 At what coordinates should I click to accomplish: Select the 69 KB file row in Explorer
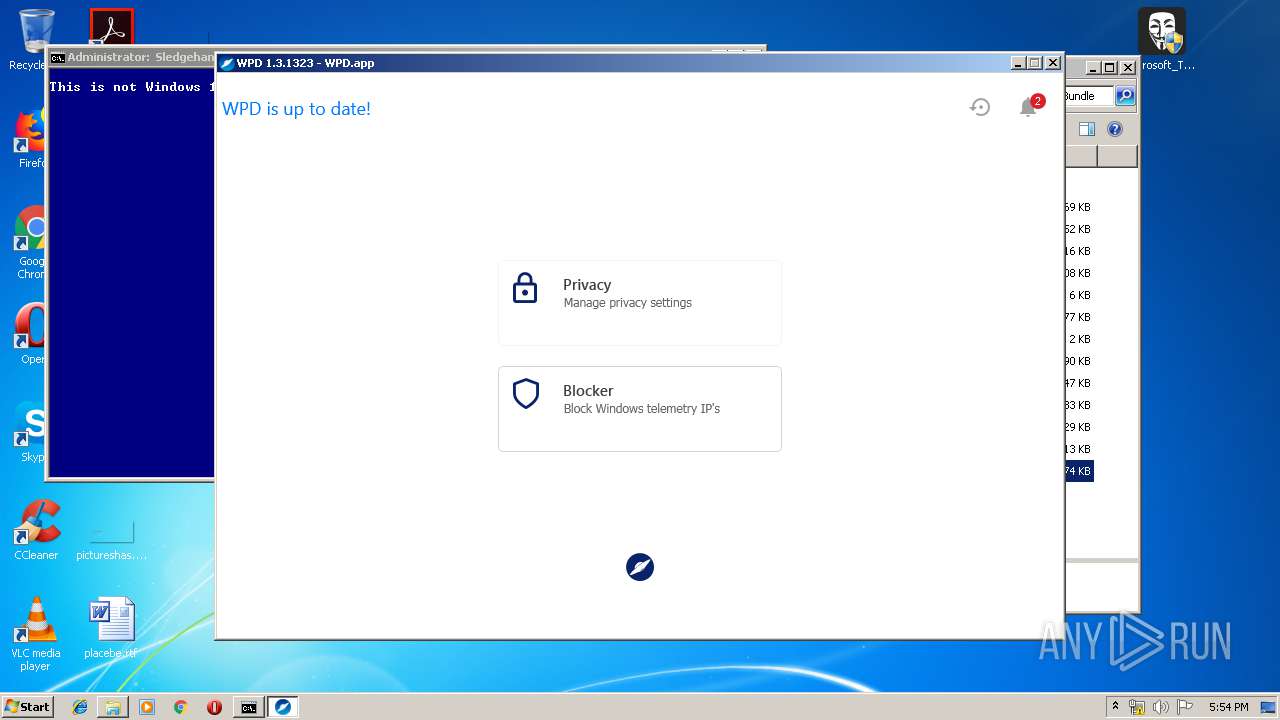click(1079, 207)
